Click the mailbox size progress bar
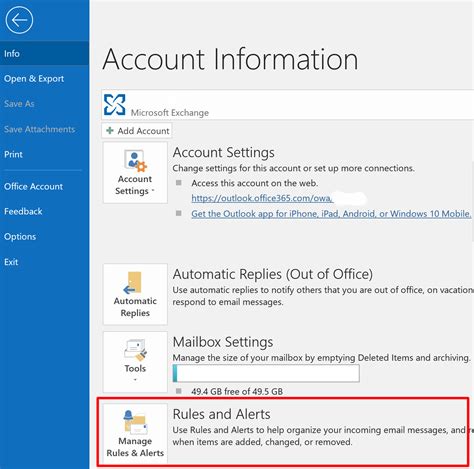Viewport: 474px width, 469px height. point(266,373)
